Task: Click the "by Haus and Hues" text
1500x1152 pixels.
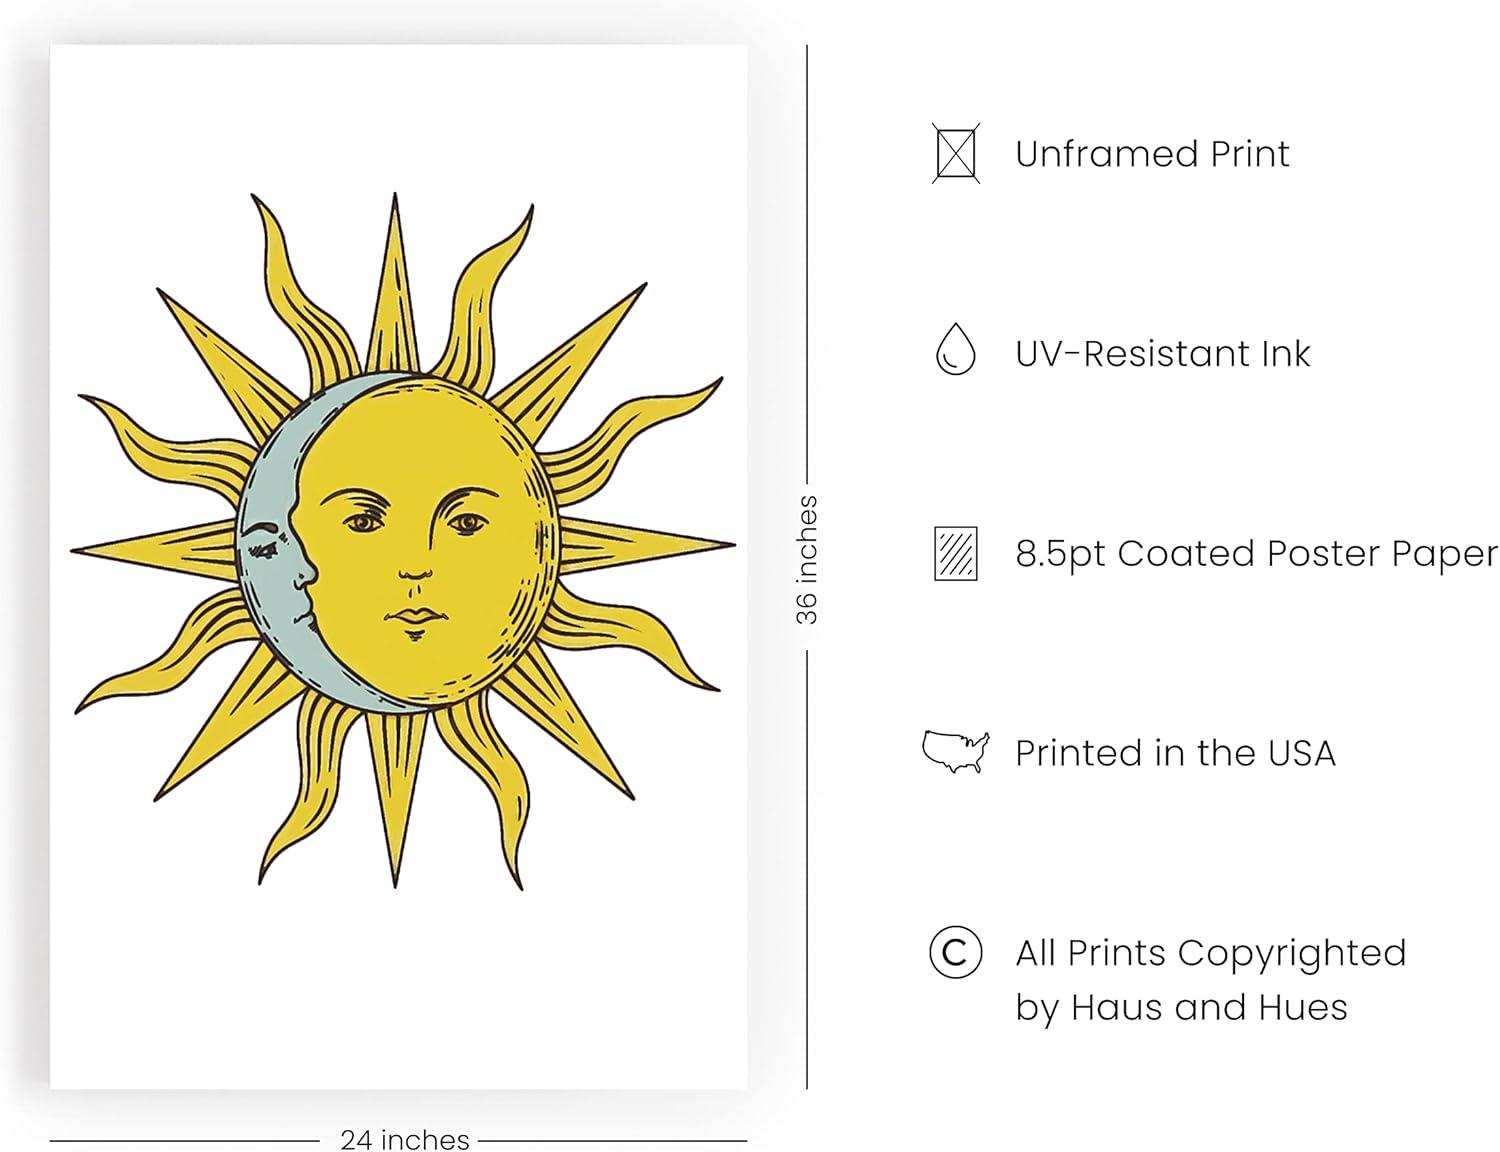Action: click(x=1181, y=1007)
